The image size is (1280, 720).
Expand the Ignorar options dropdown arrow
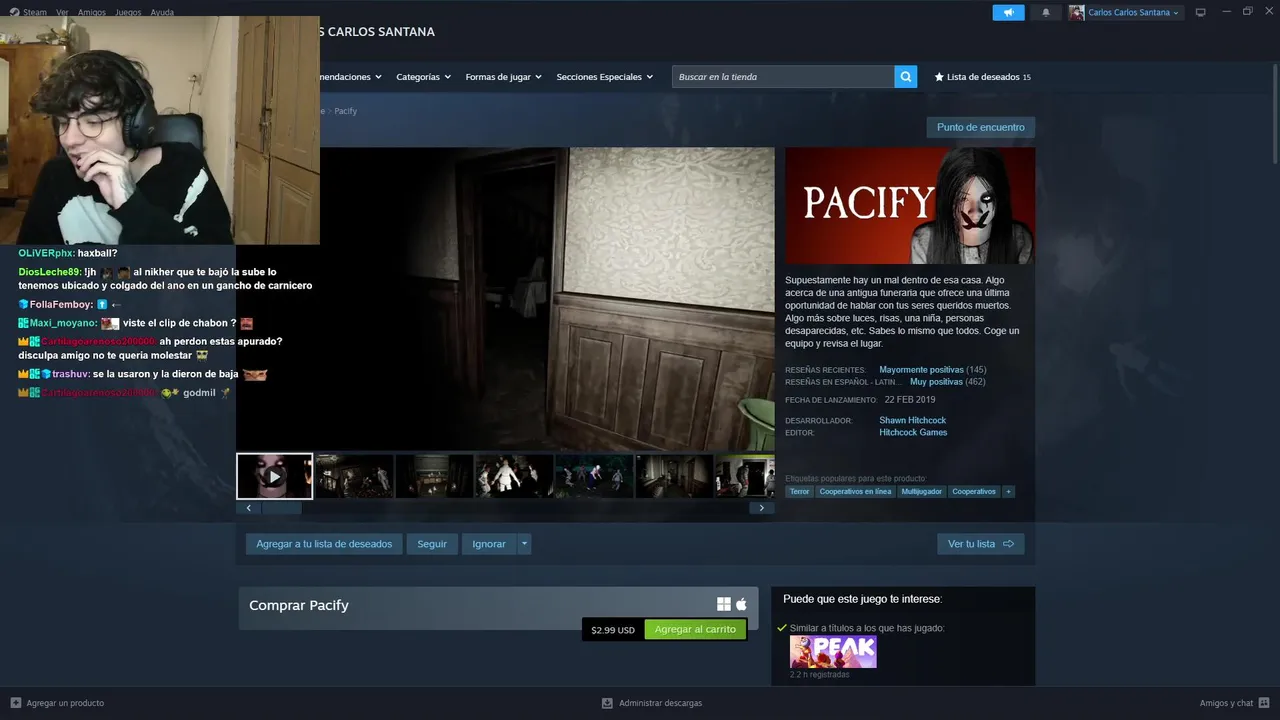coord(524,544)
